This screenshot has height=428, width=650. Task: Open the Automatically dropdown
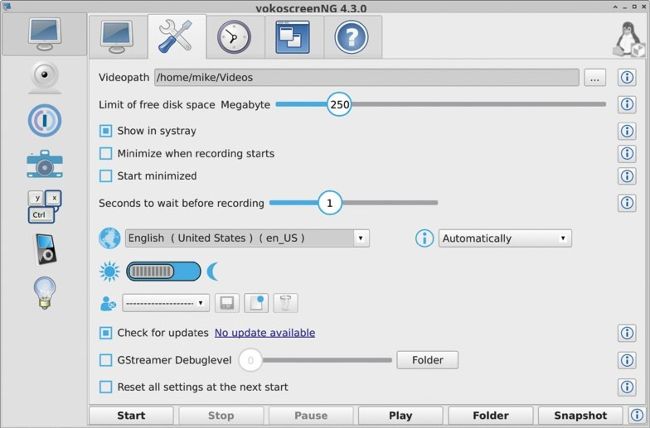(505, 238)
